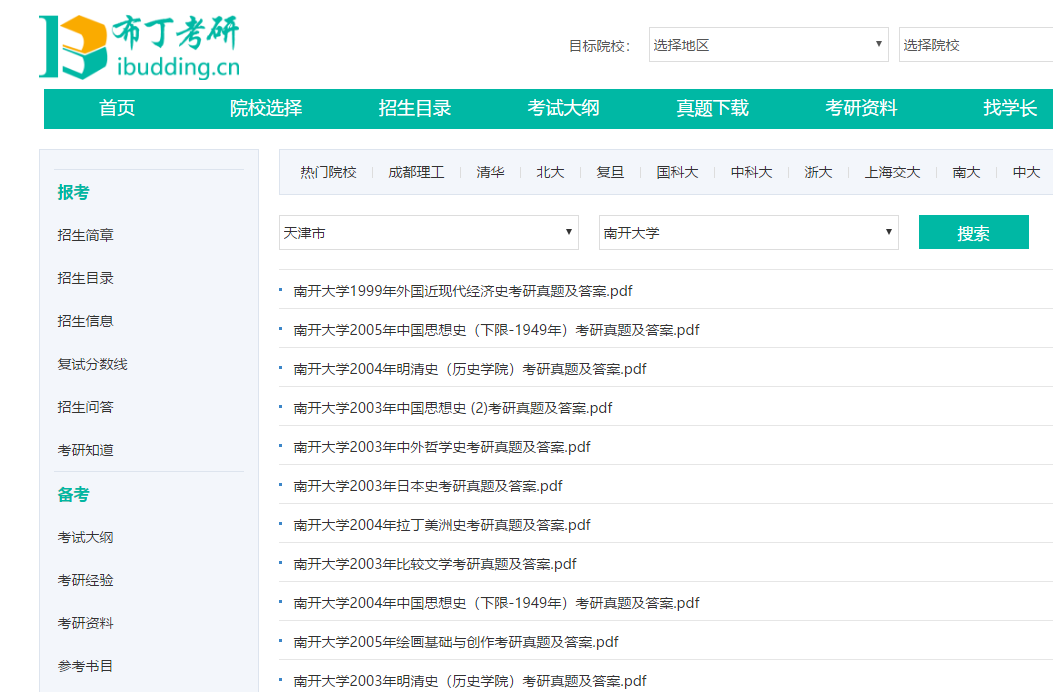The image size is (1053, 692).
Task: Select 南大 in the hot schools bar
Action: 966,173
